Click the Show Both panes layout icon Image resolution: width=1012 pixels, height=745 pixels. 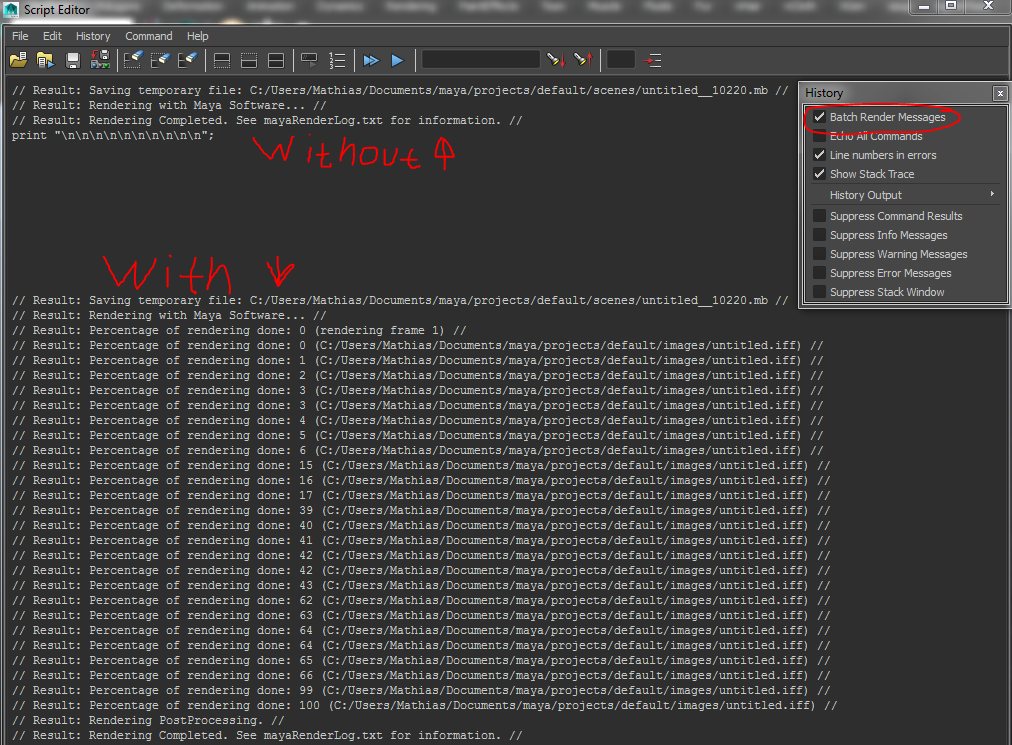276,61
